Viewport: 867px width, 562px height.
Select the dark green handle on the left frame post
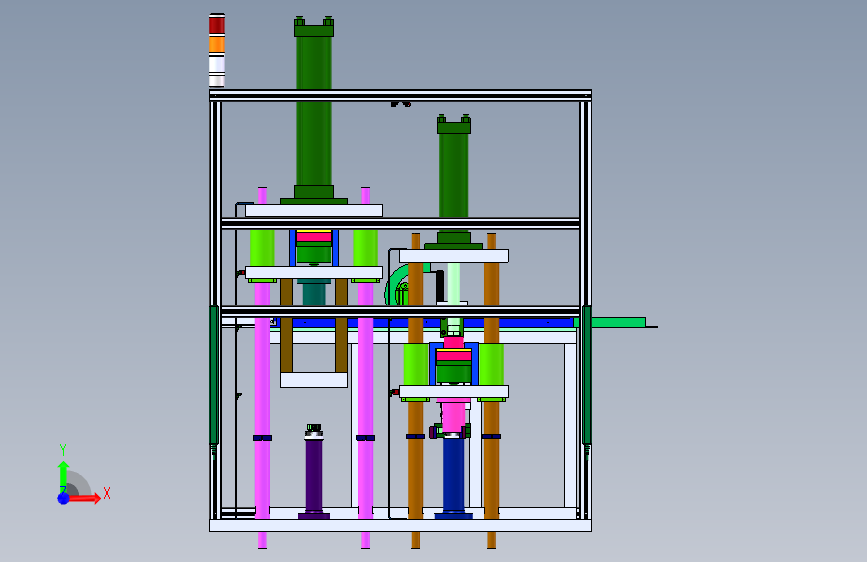coord(213,375)
